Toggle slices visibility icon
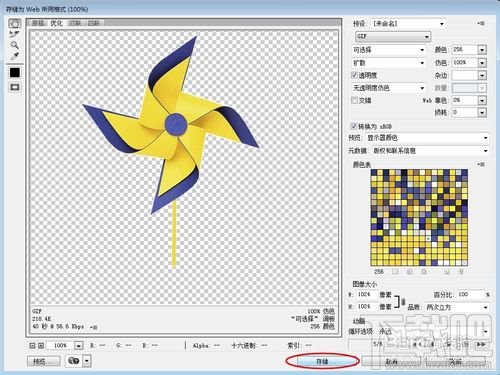The height and width of the screenshot is (375, 500). [15, 87]
